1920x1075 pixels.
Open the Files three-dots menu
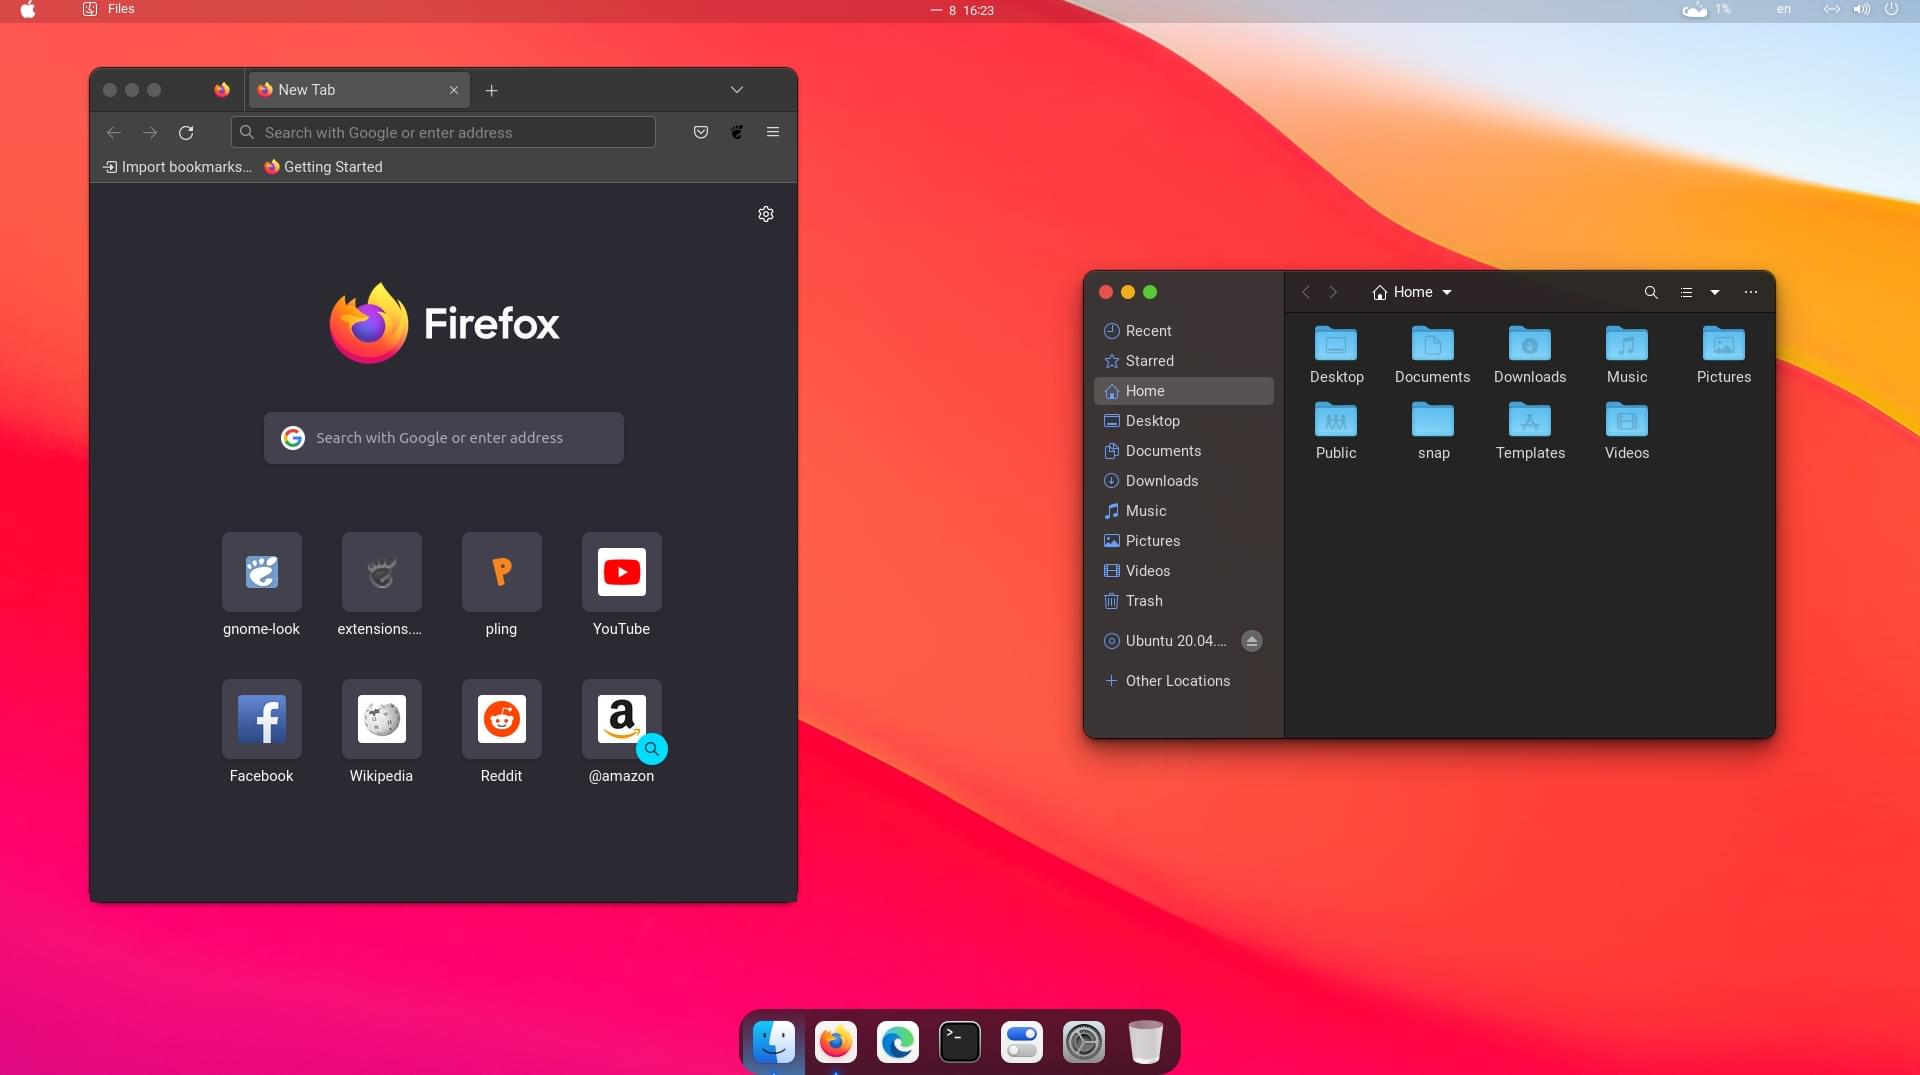click(x=1751, y=292)
